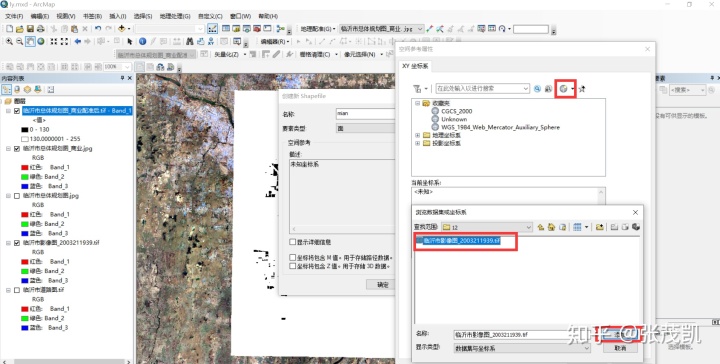Screen dimensions: 720x364
Task: Open the 地理配准(G) toolbar menu
Action: (318, 29)
